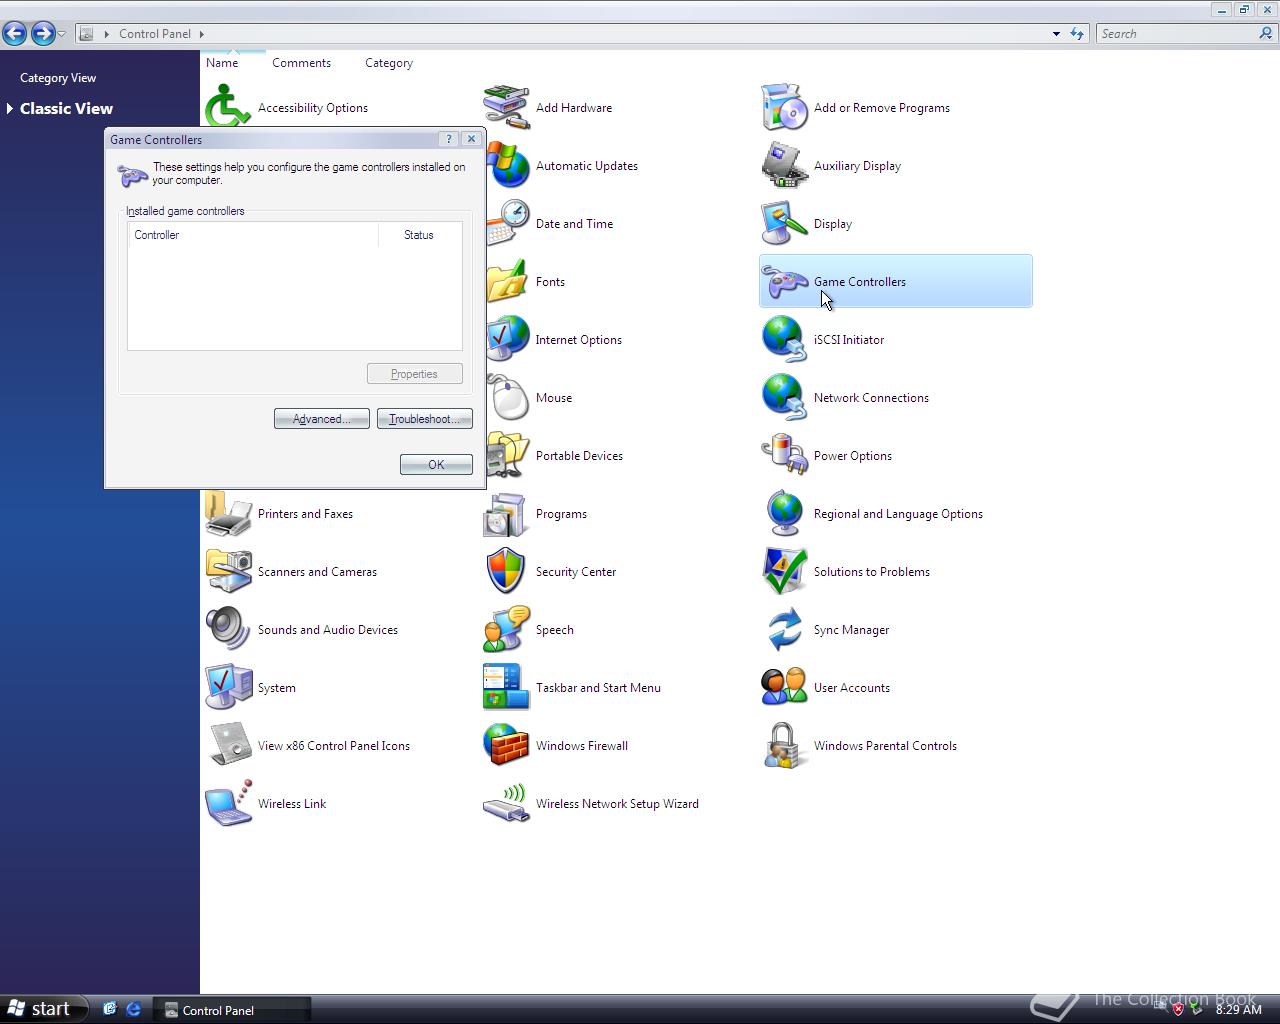Viewport: 1280px width, 1024px height.
Task: Open the Add Hardware icon
Action: click(x=506, y=108)
